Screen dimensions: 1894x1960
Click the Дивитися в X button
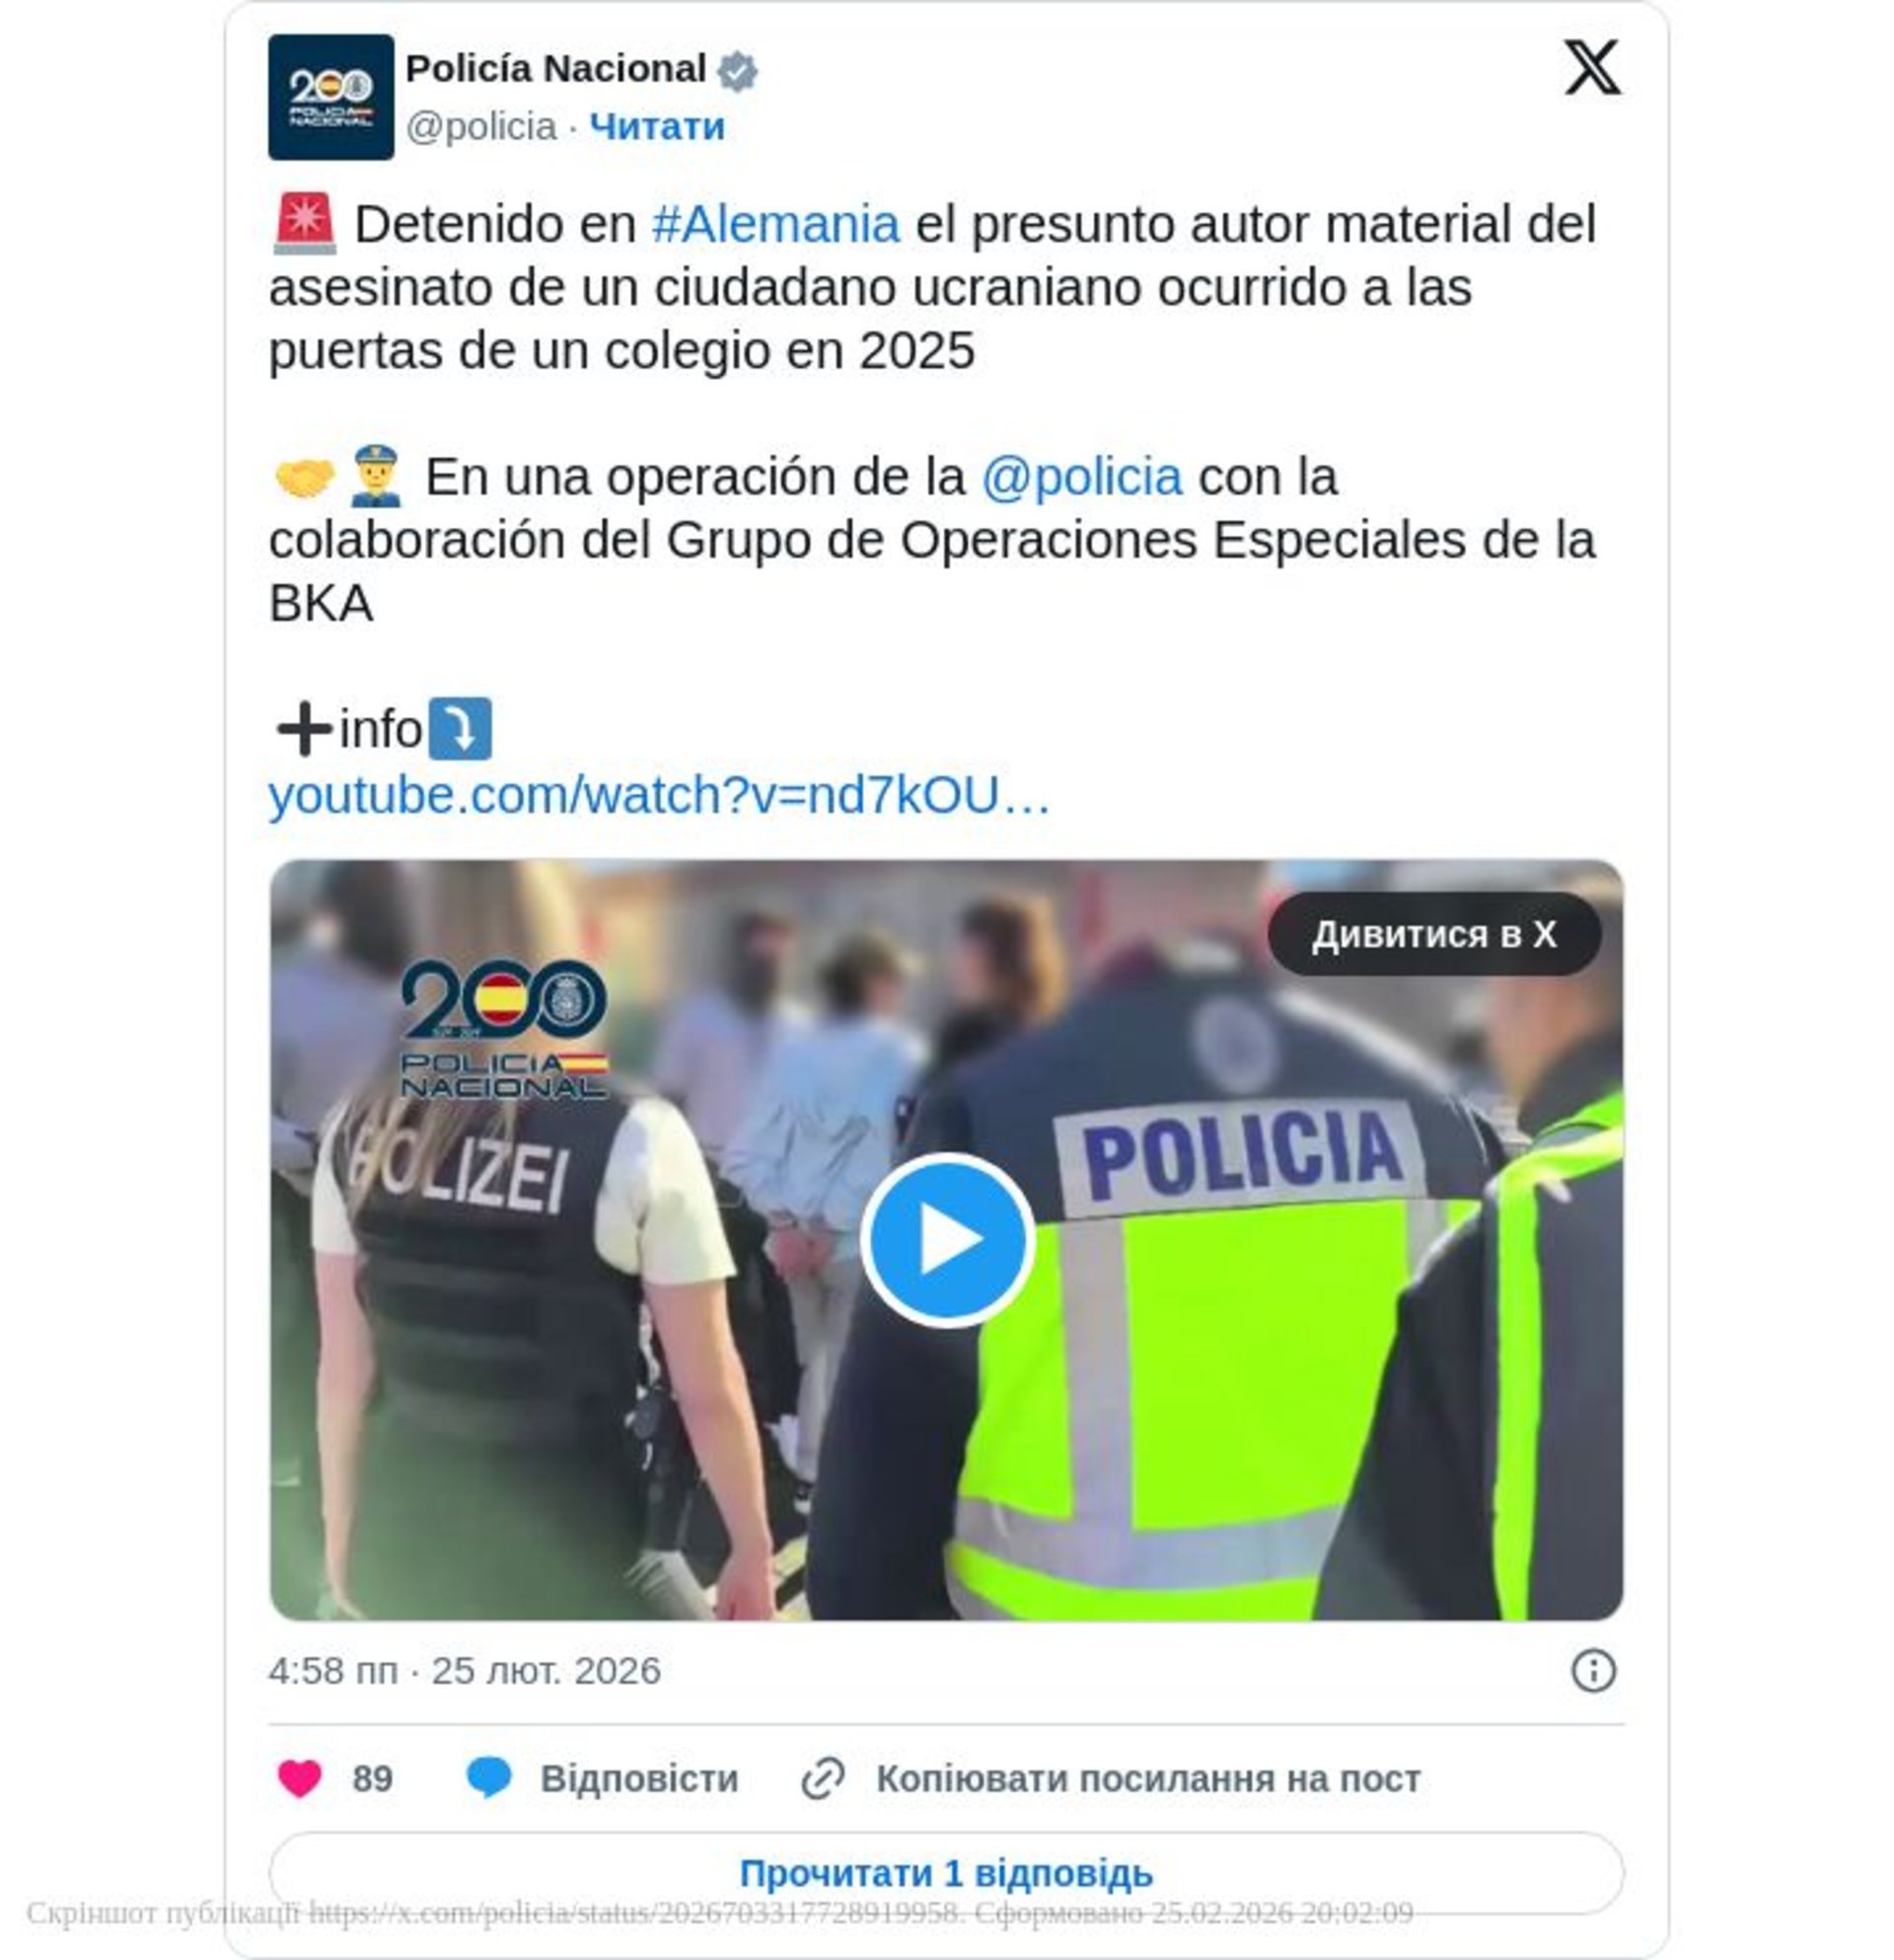1434,934
